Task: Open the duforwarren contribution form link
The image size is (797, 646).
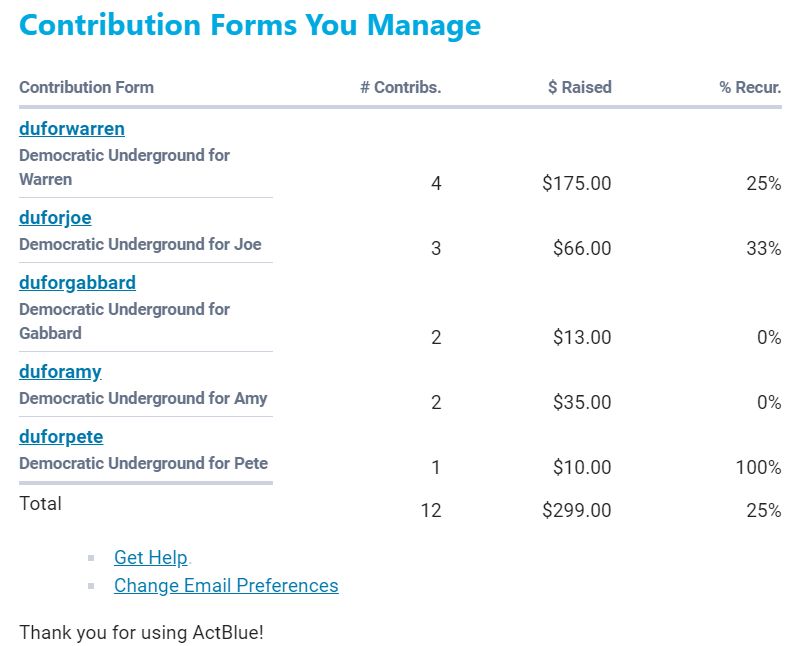Action: point(72,129)
